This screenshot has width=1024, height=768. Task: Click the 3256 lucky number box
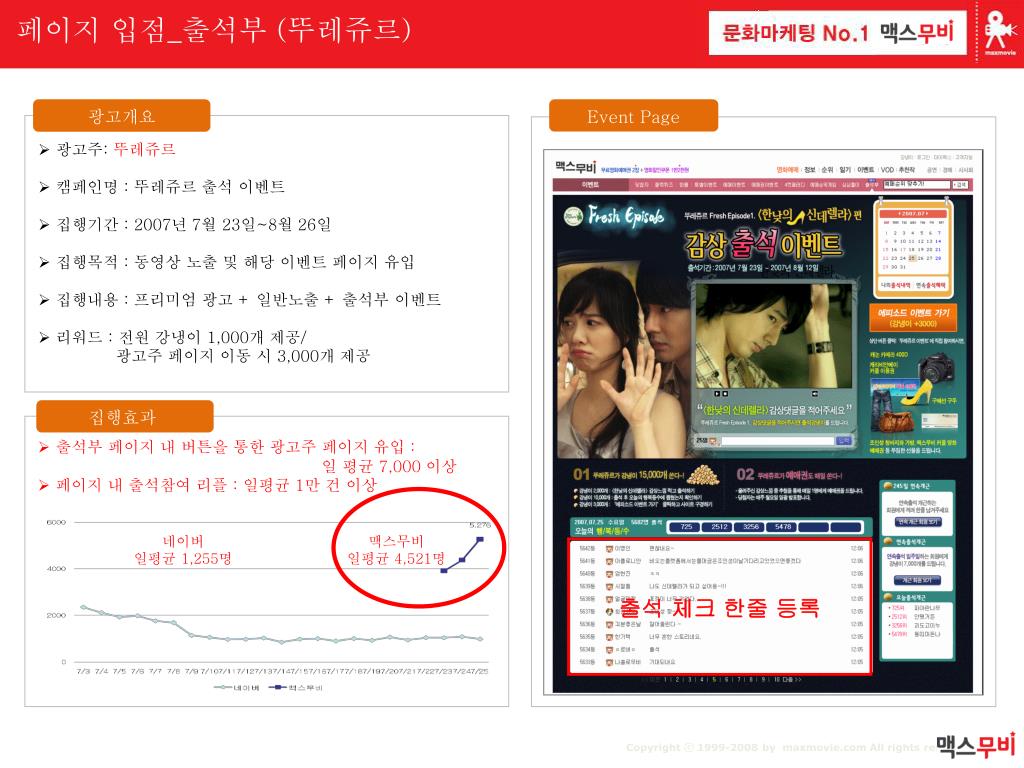(x=751, y=527)
